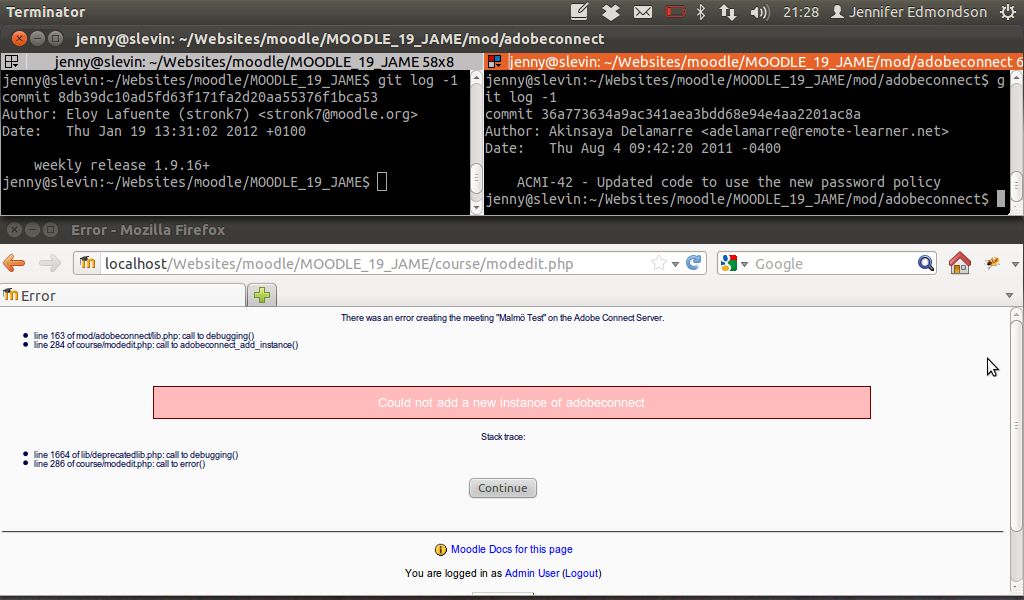Image resolution: width=1024 pixels, height=600 pixels.
Task: Open the Admin User profile link
Action: (532, 573)
